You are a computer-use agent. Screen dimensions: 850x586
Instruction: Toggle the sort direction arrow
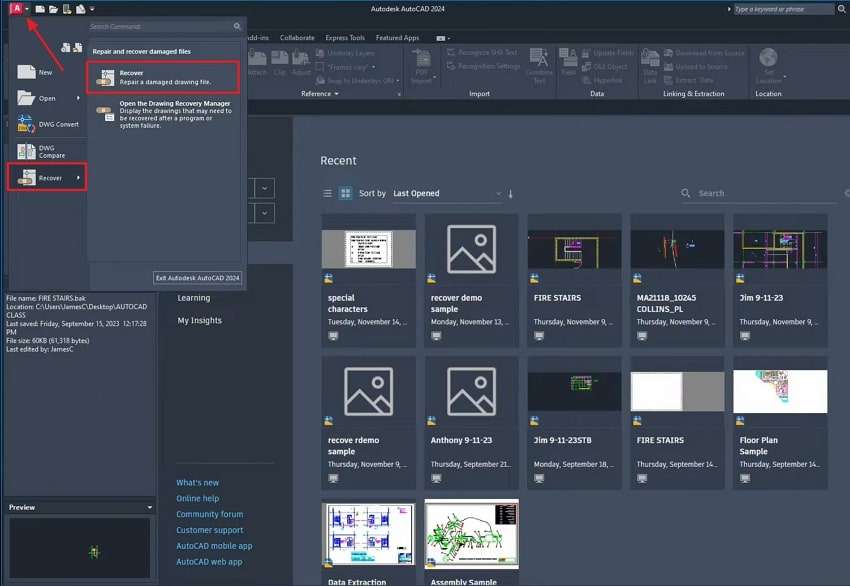(510, 194)
